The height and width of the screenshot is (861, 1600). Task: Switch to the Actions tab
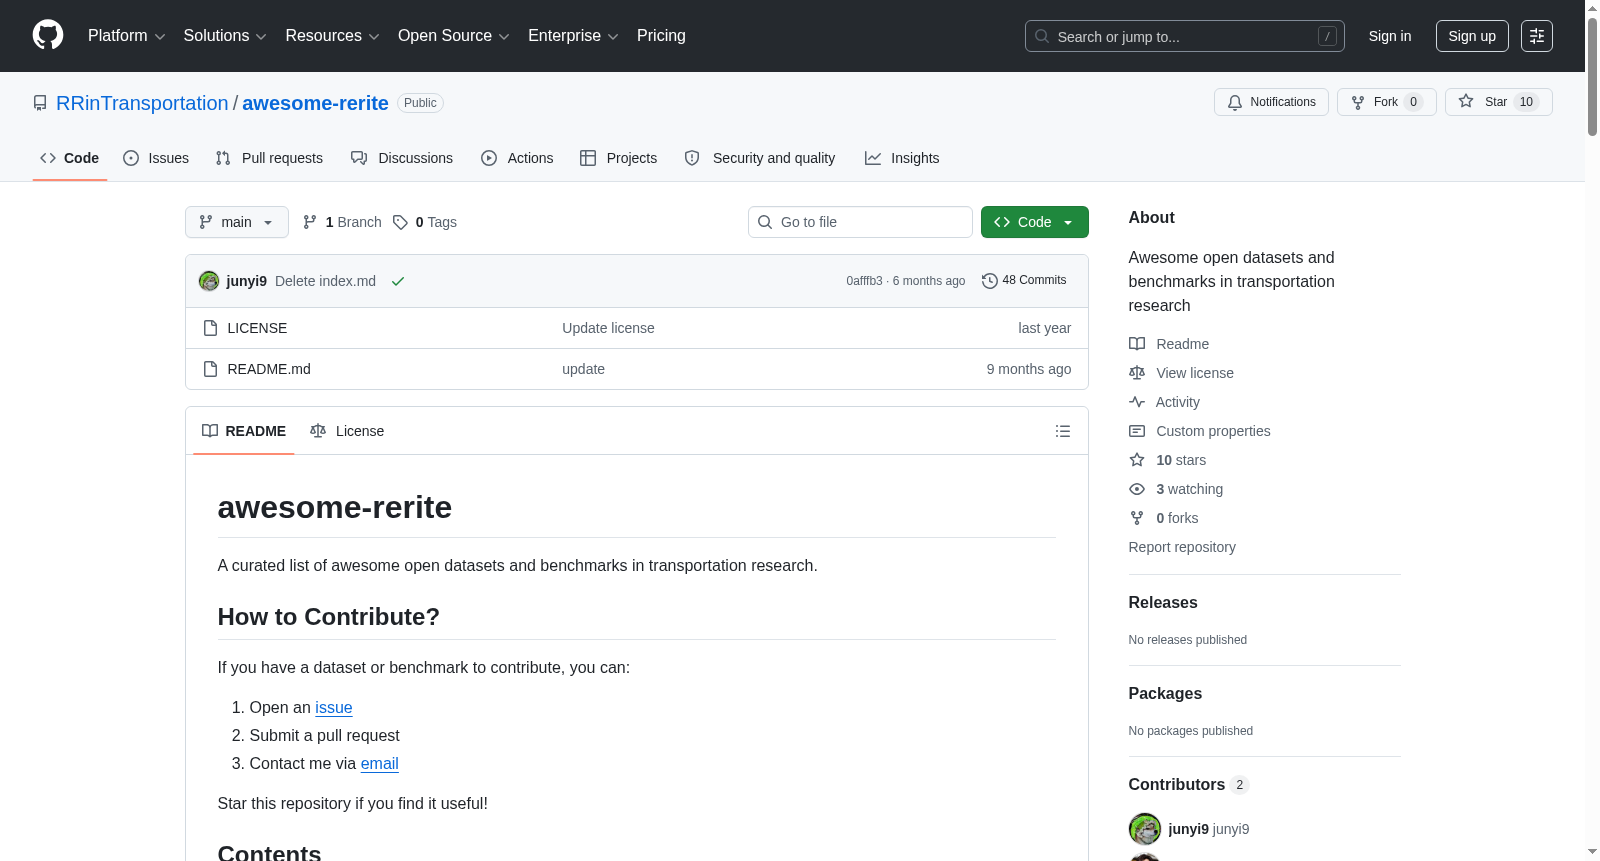pyautogui.click(x=517, y=158)
